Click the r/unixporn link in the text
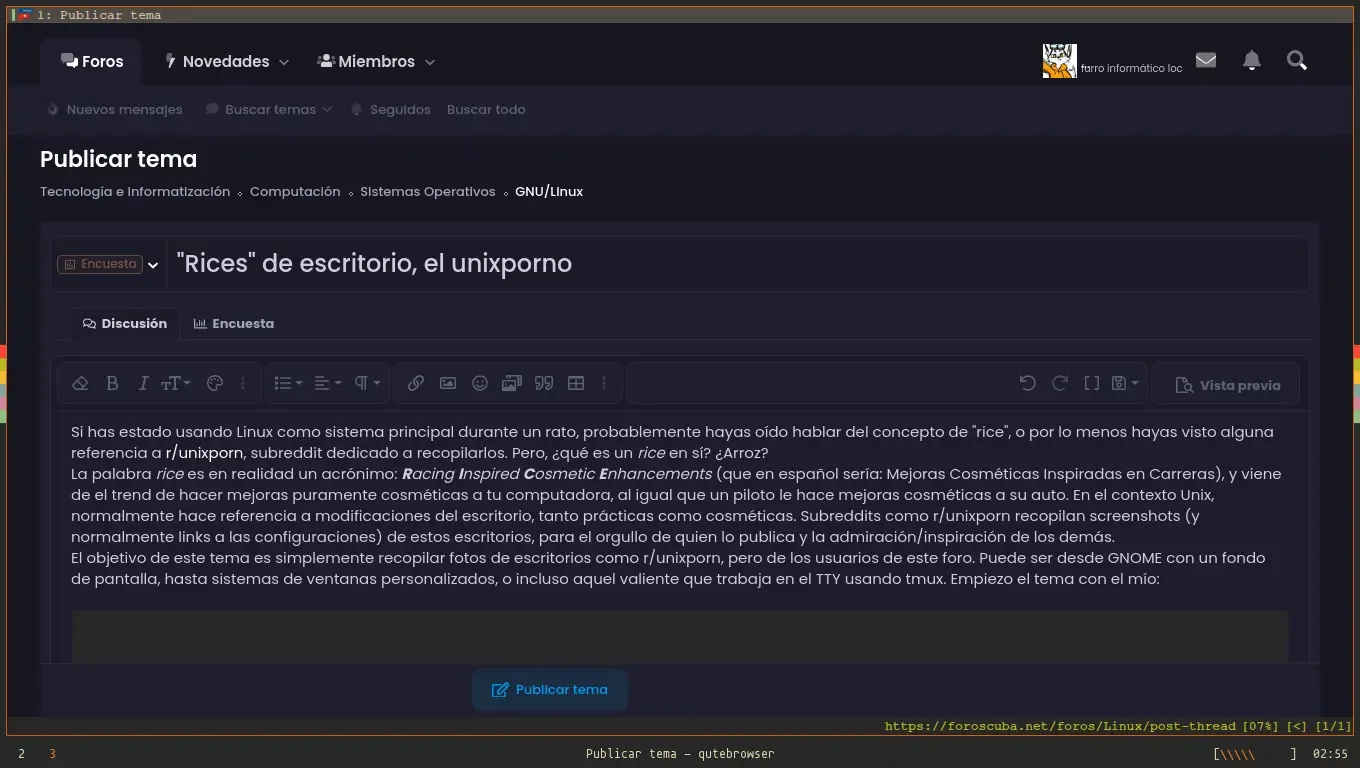 pos(204,453)
